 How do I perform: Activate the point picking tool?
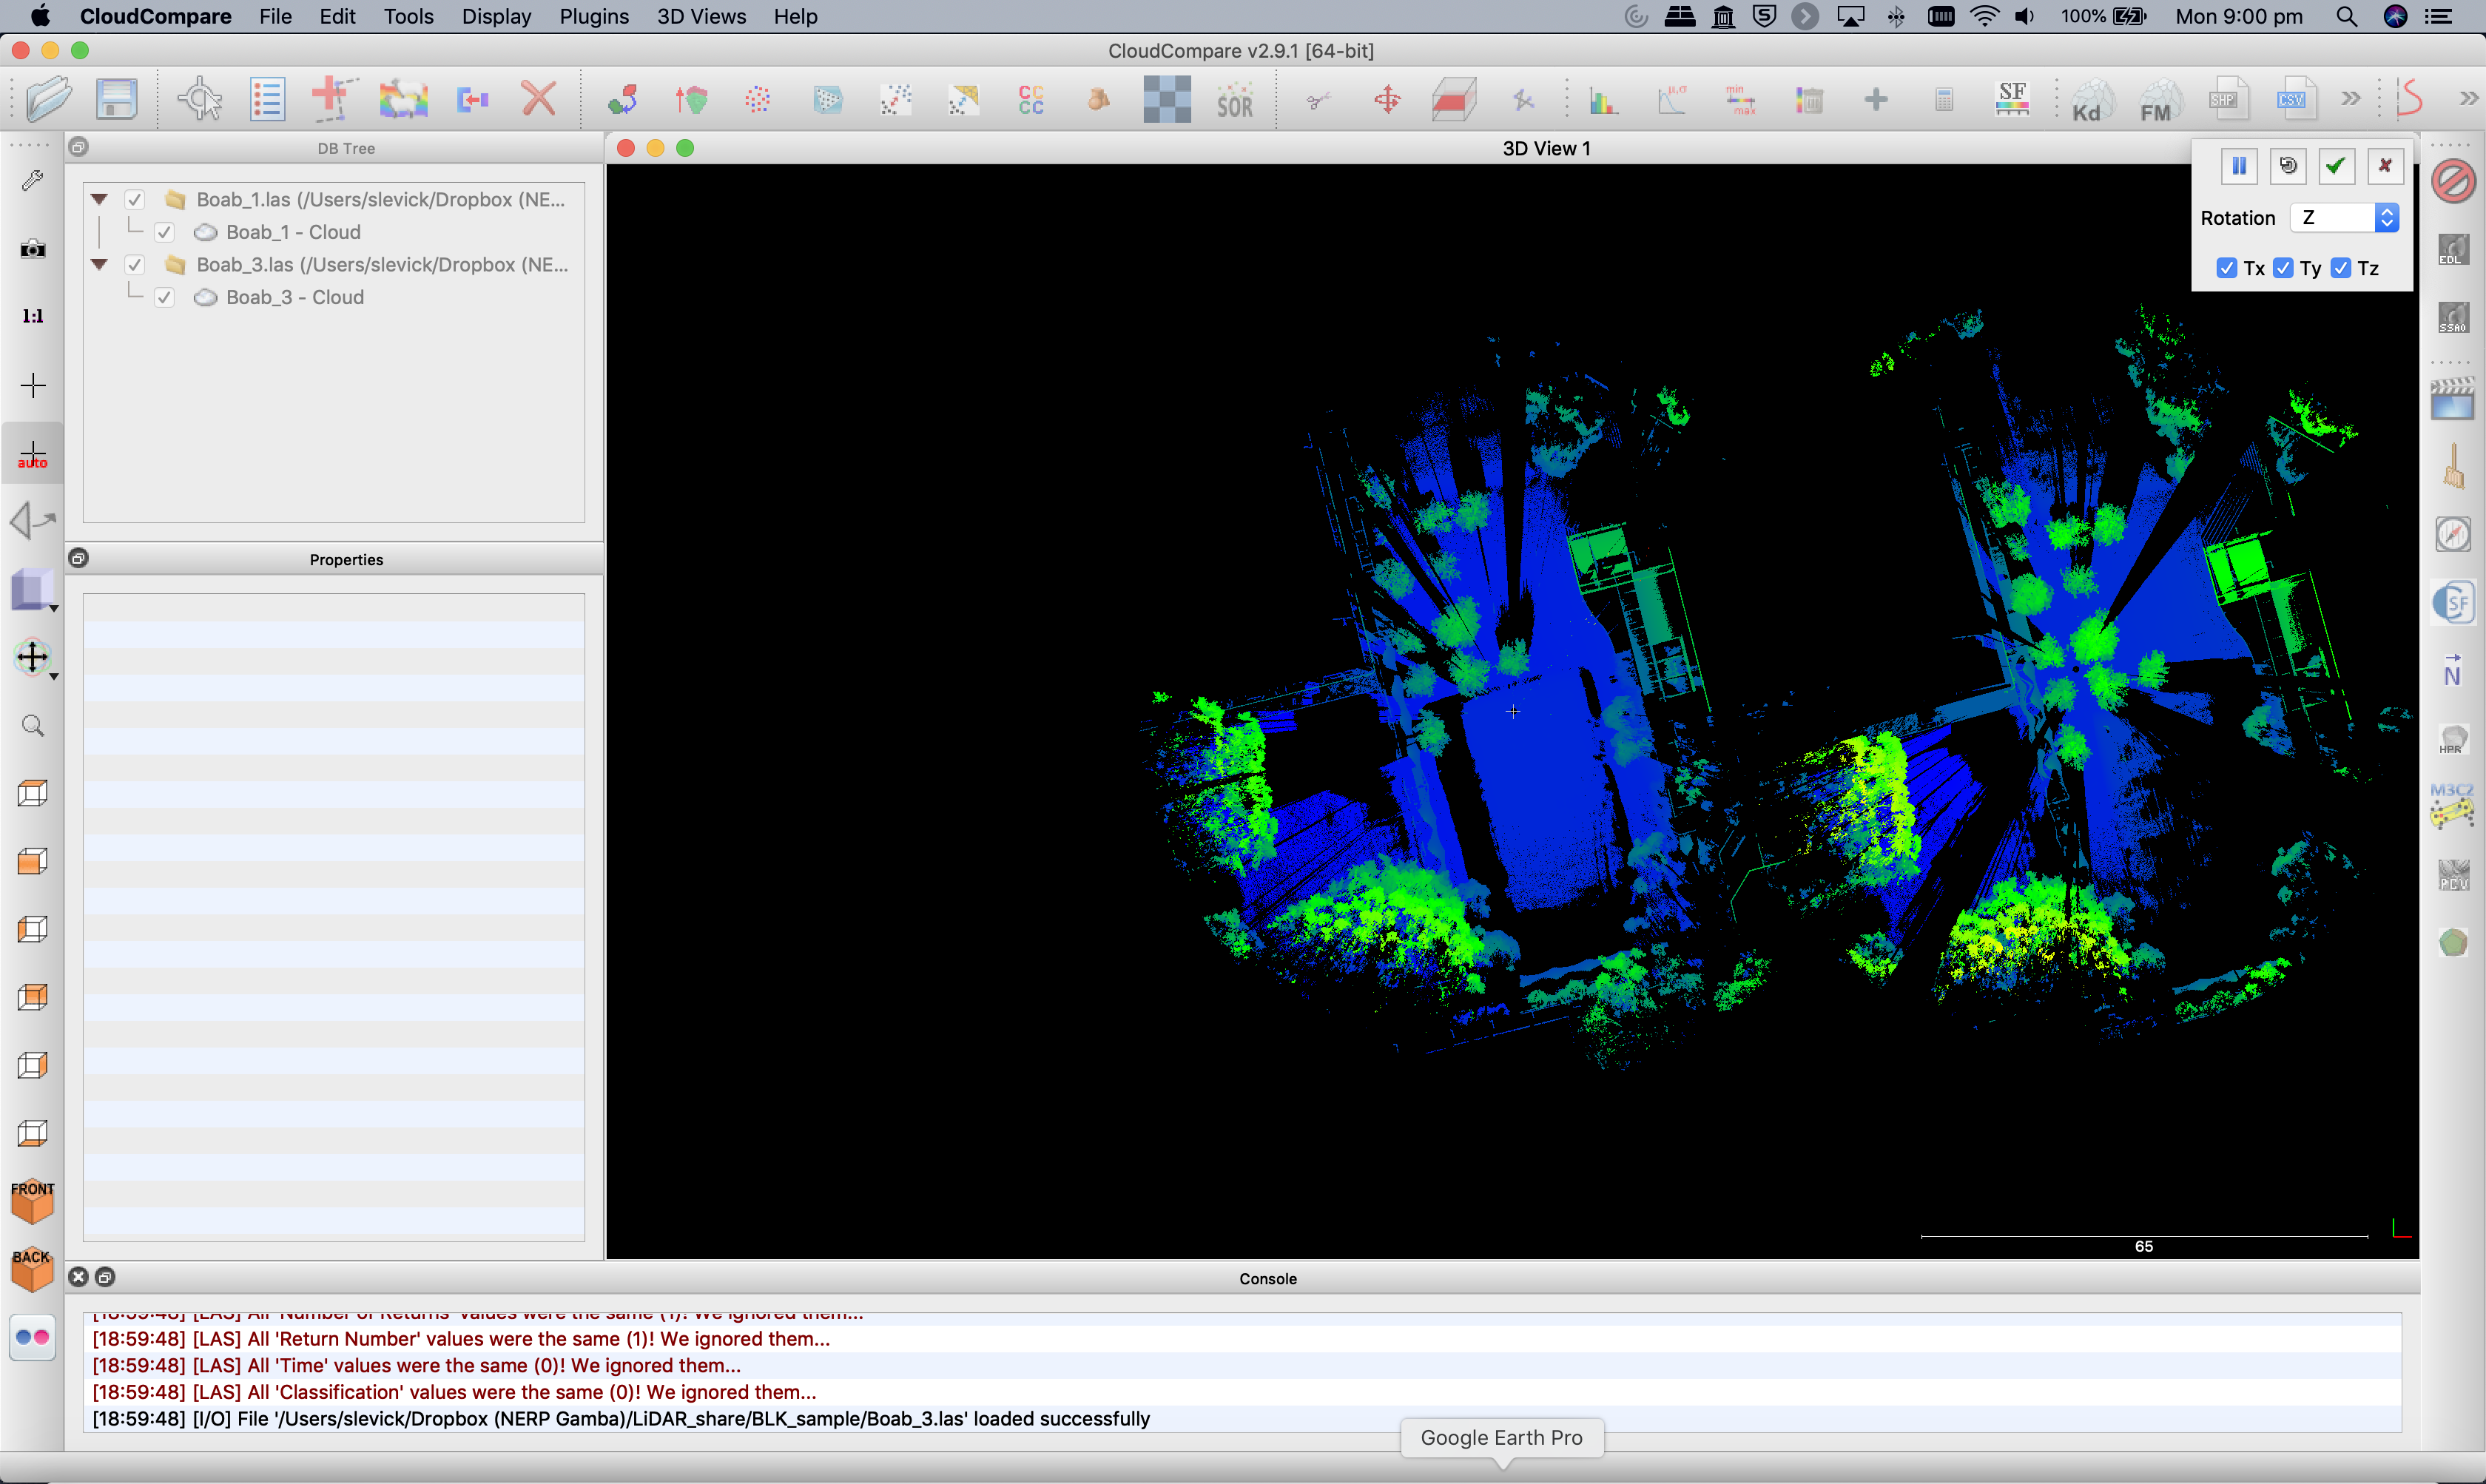pos(200,99)
